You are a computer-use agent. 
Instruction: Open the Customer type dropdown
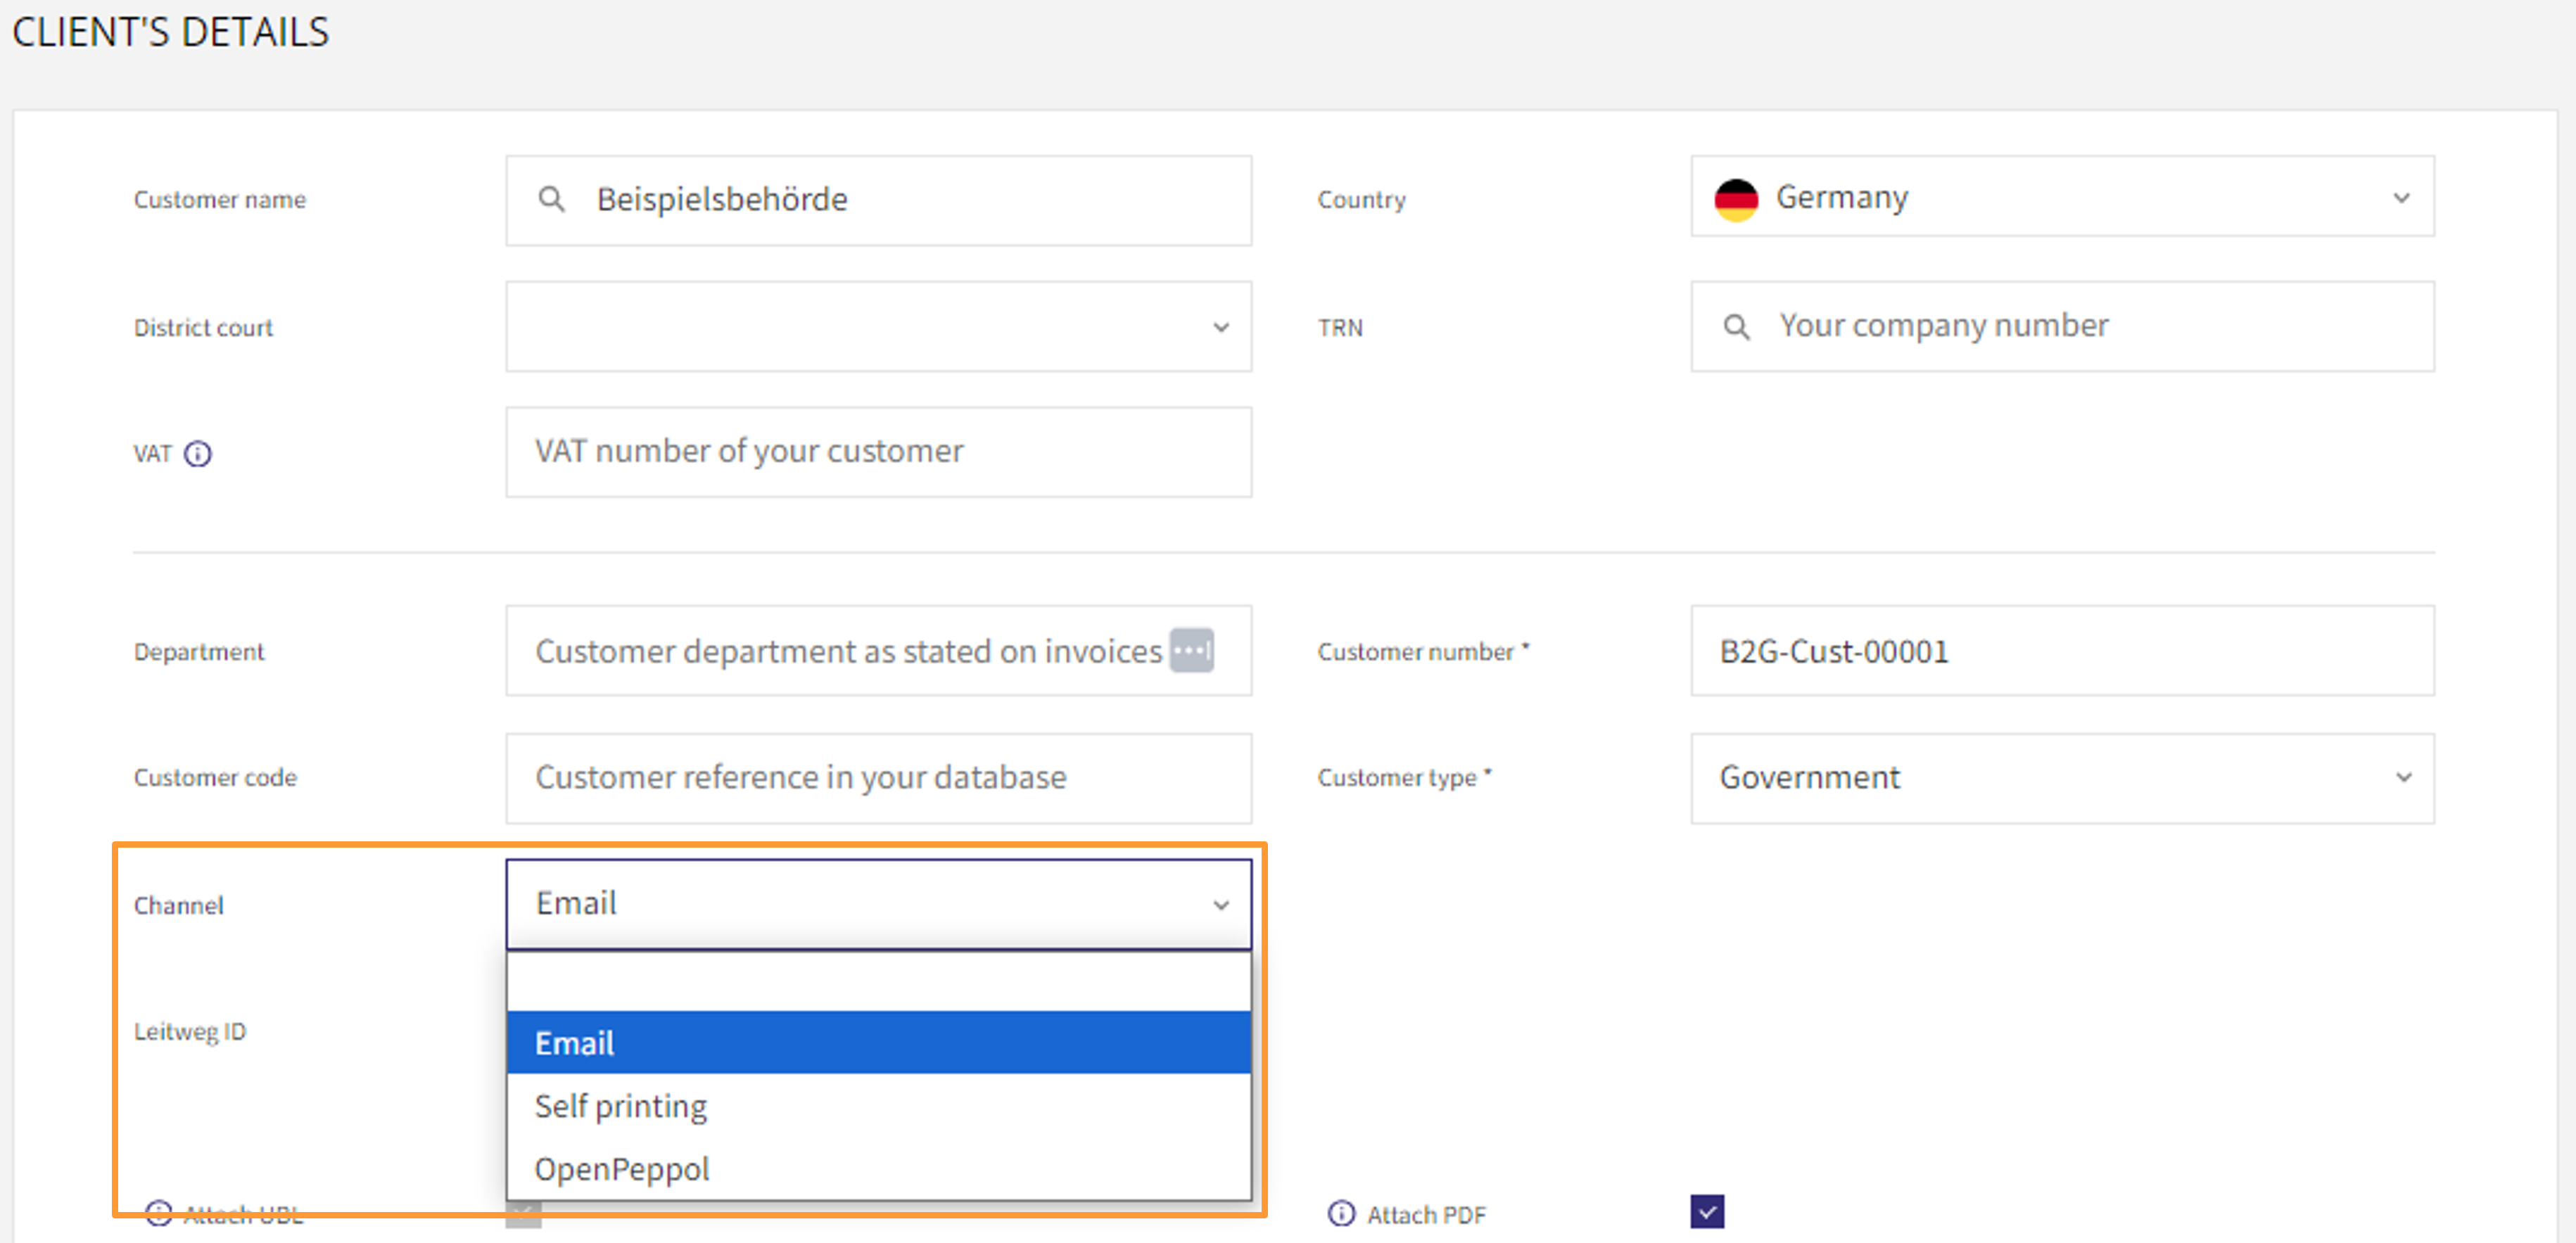coord(2062,778)
